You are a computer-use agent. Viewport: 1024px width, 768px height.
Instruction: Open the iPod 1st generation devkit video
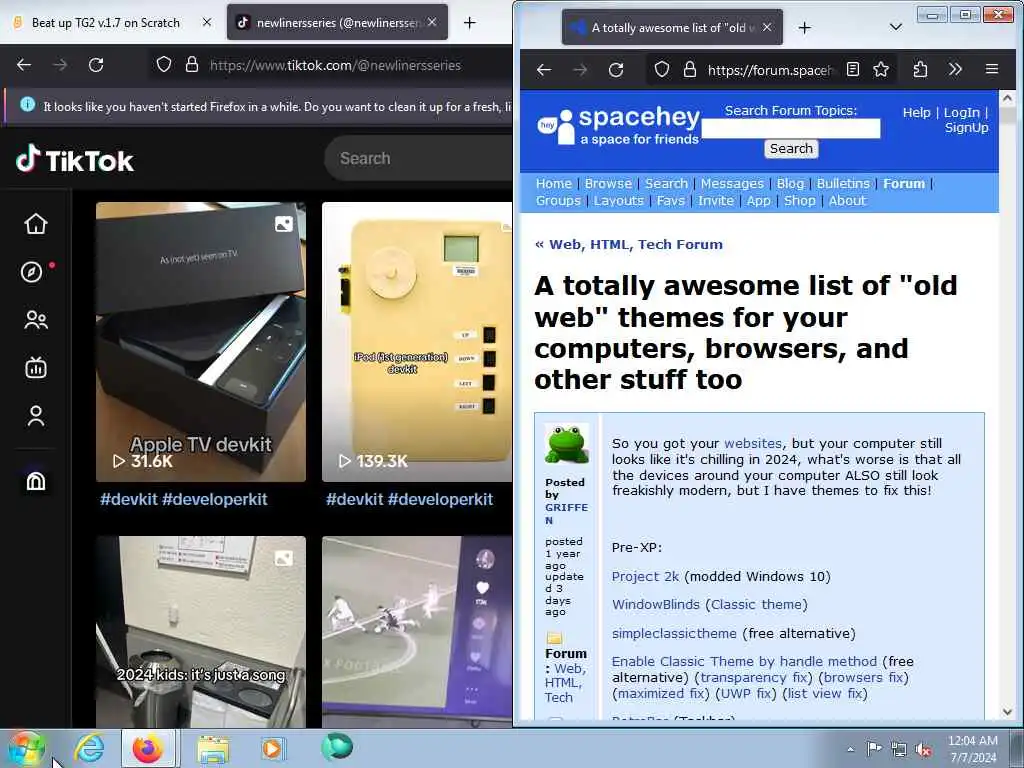coord(417,342)
